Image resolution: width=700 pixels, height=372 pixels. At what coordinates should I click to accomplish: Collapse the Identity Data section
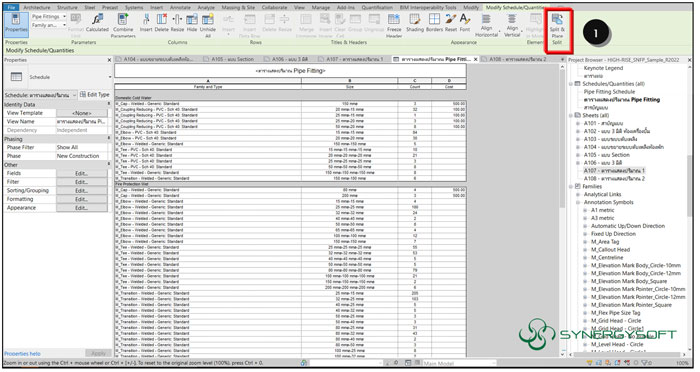[x=109, y=104]
